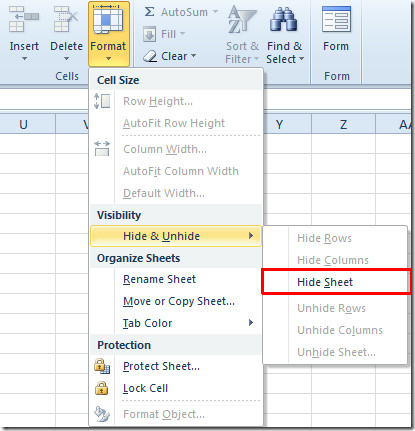Image resolution: width=415 pixels, height=431 pixels.
Task: Open the AutoSum dropdown arrow
Action: tap(215, 12)
